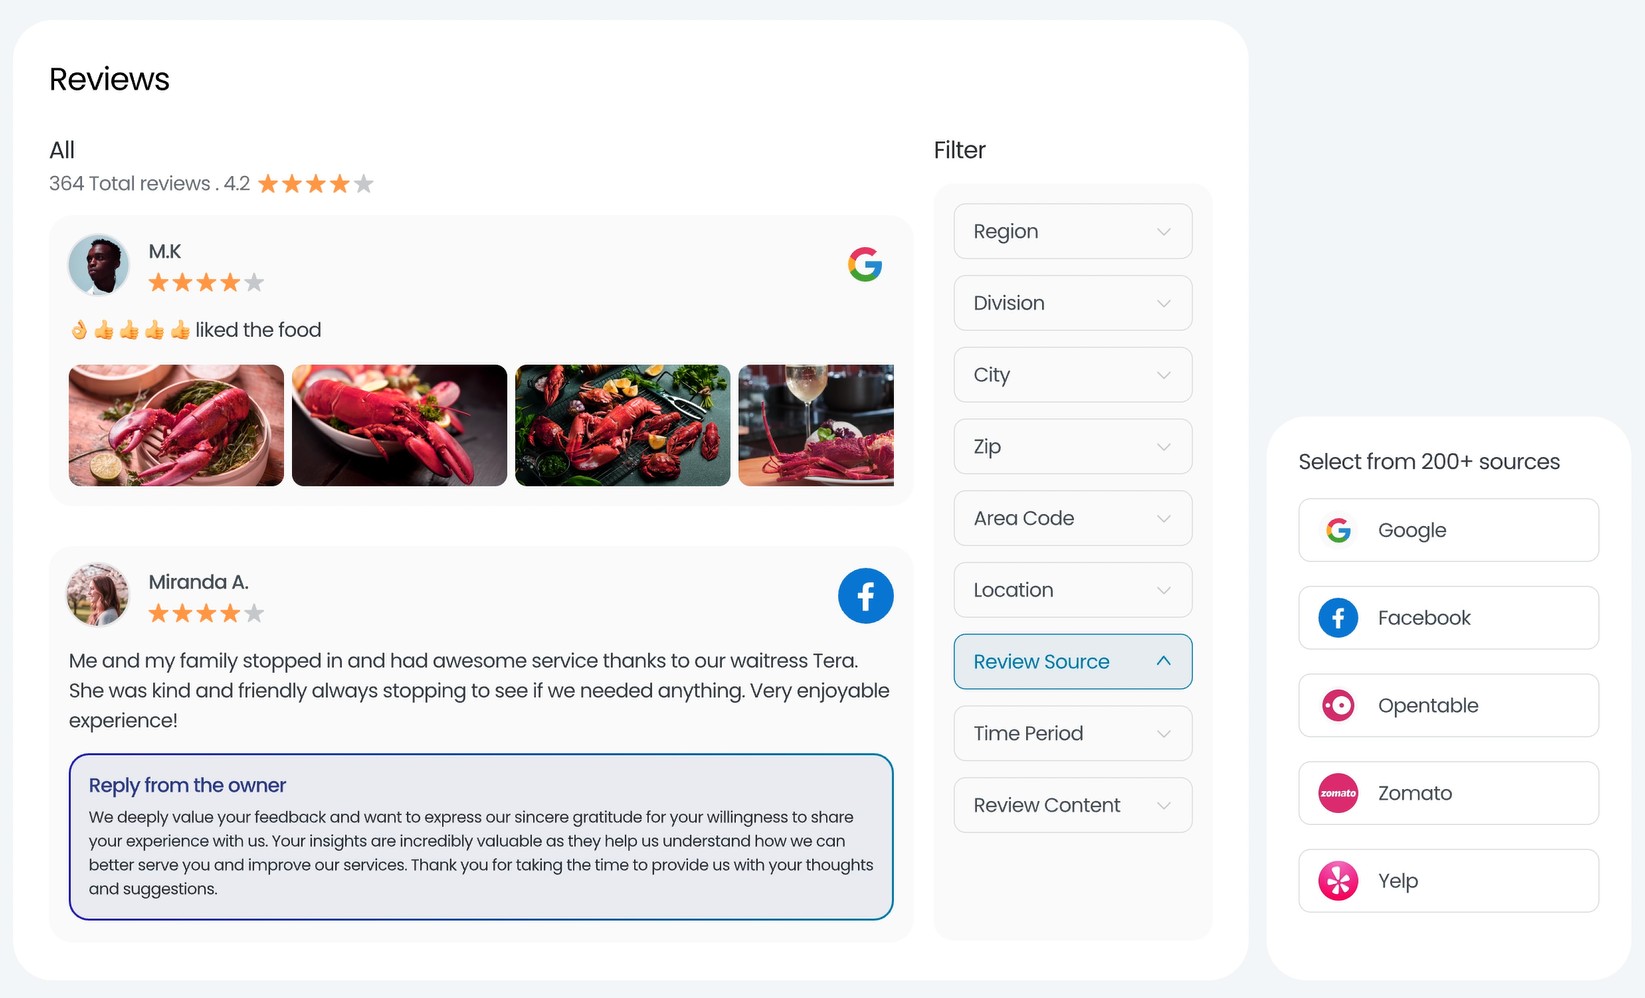Open the Time Period dropdown
Image resolution: width=1645 pixels, height=998 pixels.
1073,733
